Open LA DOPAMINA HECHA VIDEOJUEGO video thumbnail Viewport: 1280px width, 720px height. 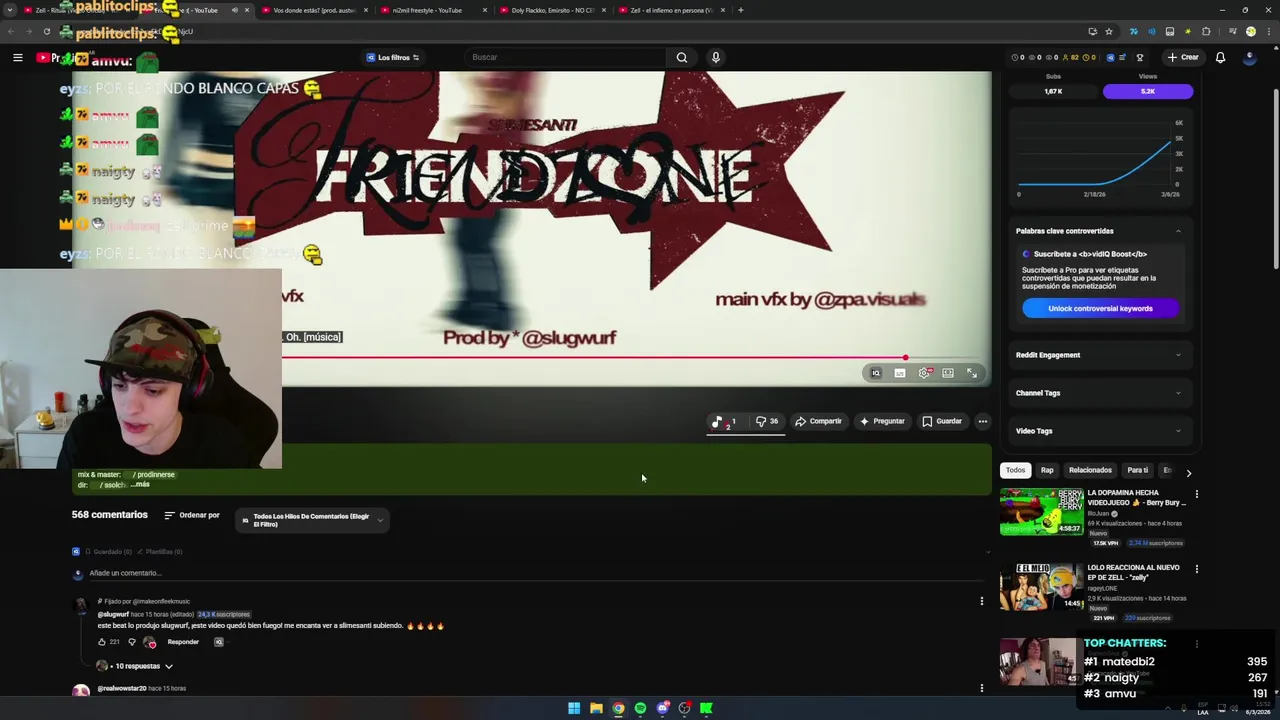coord(1041,512)
